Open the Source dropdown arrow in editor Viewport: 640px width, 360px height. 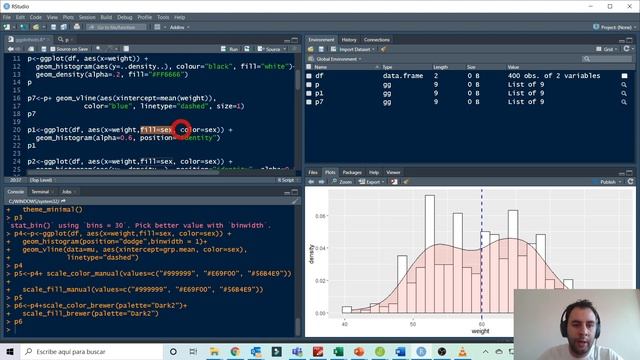[x=284, y=49]
